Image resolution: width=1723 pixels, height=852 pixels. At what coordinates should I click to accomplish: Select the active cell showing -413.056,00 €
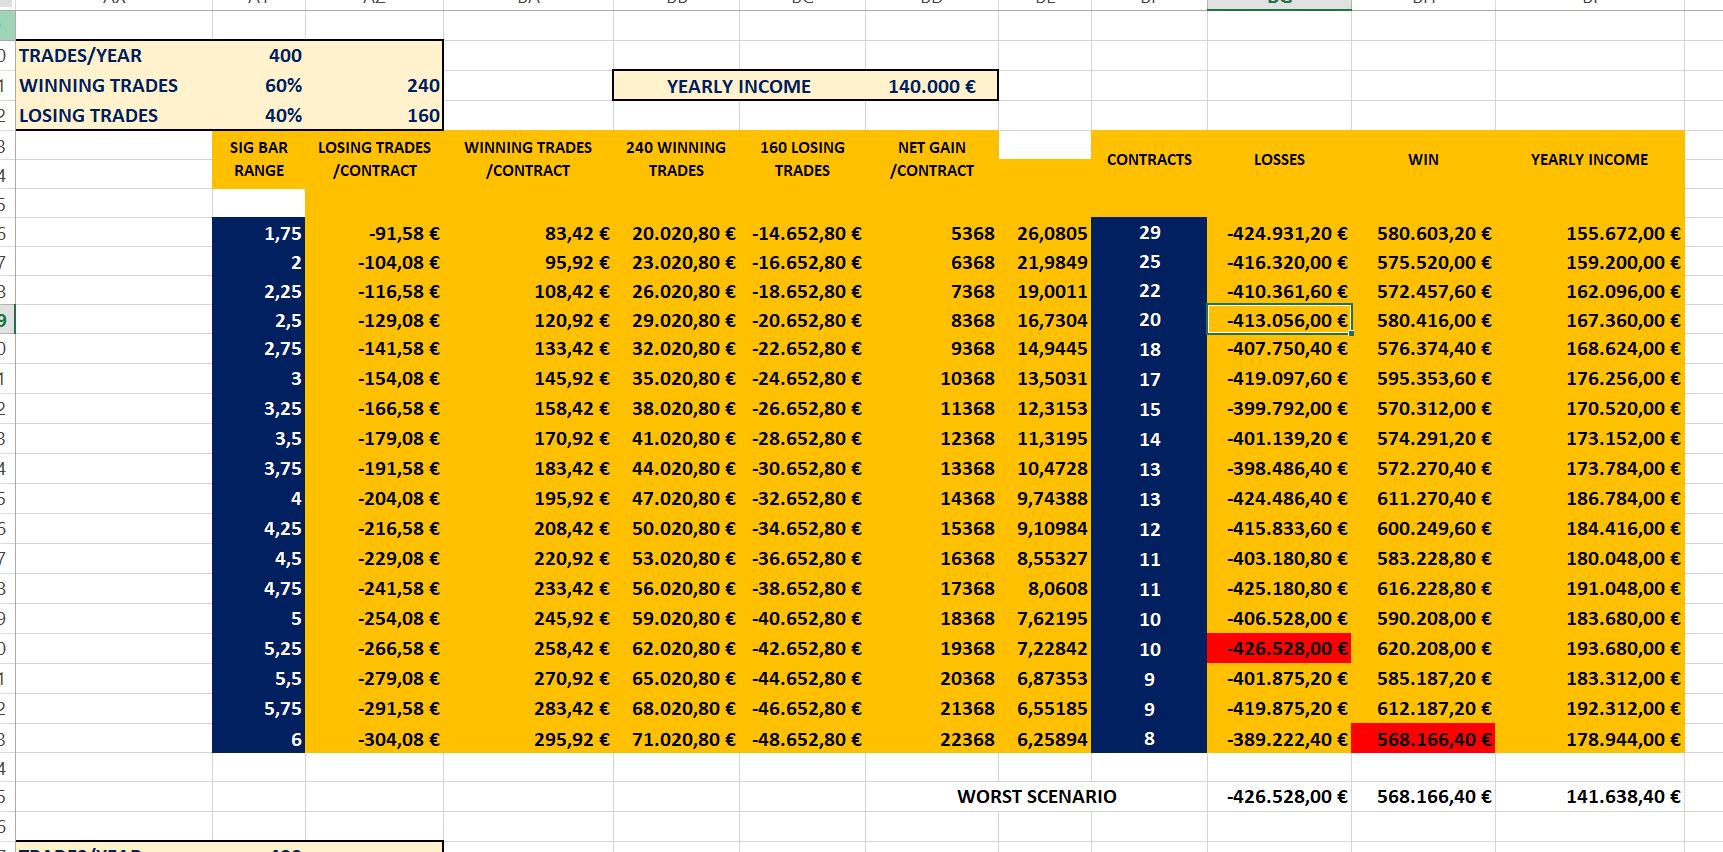(1279, 320)
